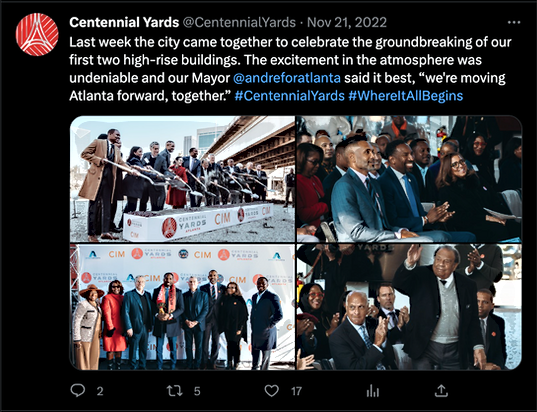537x412 pixels.
Task: Open the groundbreaking shovel ceremony photo
Action: click(x=182, y=179)
